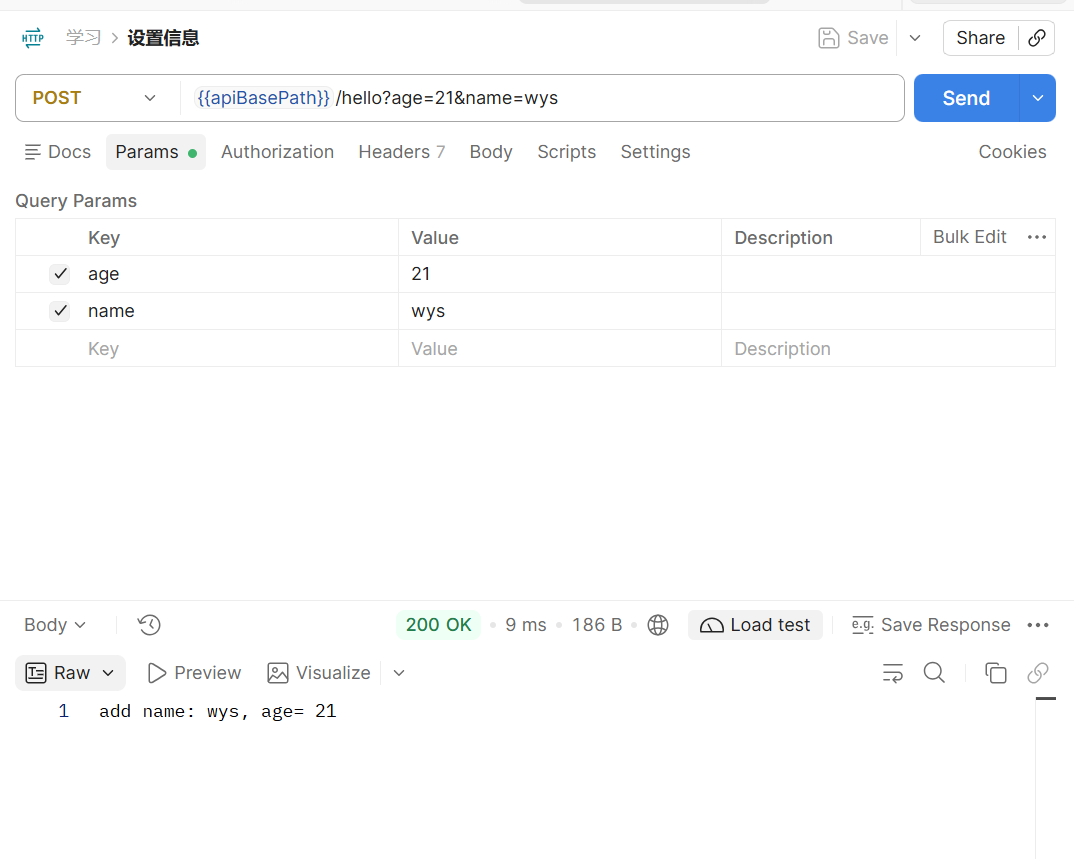1074x859 pixels.
Task: Open the Cookies link
Action: click(x=1012, y=152)
